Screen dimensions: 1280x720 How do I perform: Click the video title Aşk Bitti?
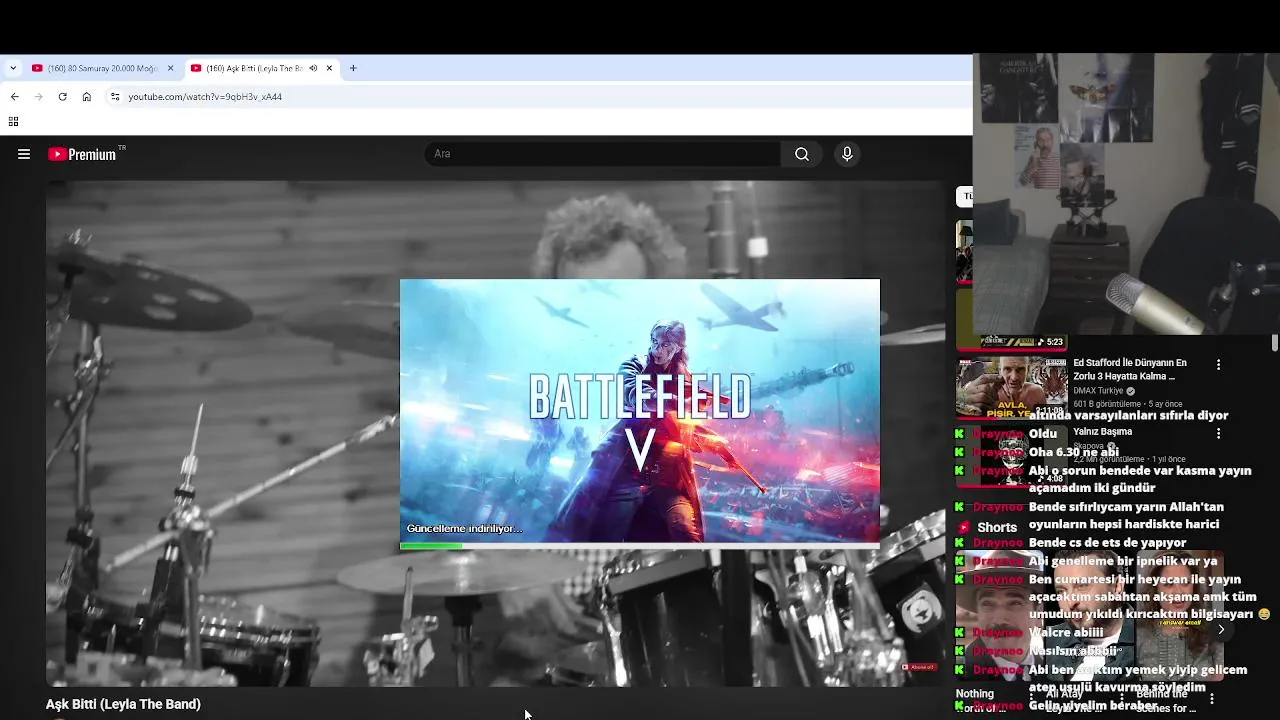point(123,704)
